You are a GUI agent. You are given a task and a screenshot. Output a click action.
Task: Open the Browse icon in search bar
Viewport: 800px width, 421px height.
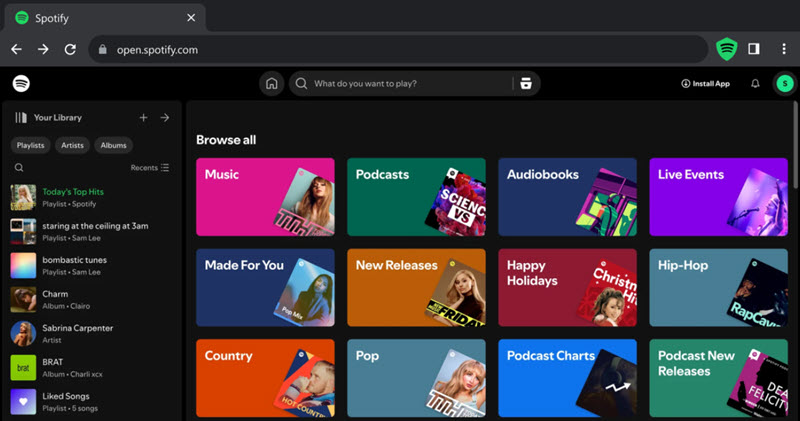tap(526, 84)
